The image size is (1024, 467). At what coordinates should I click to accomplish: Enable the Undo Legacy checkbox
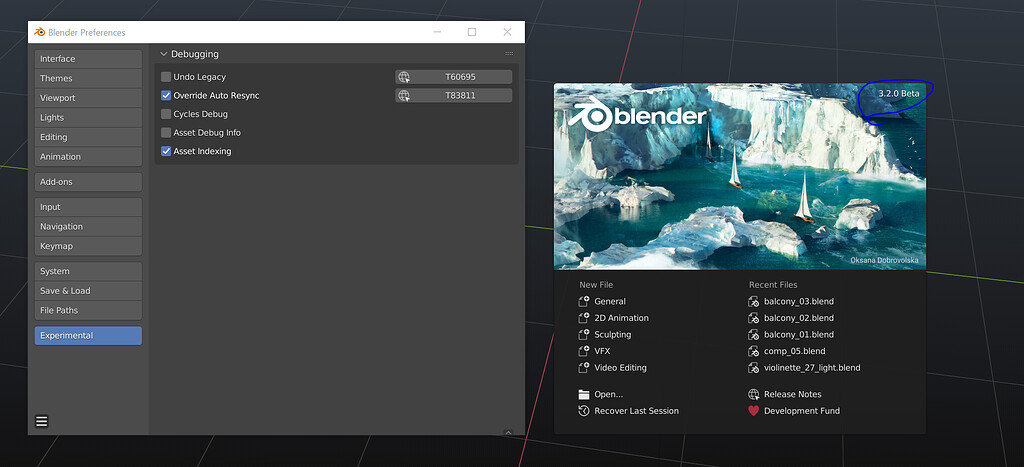click(166, 77)
